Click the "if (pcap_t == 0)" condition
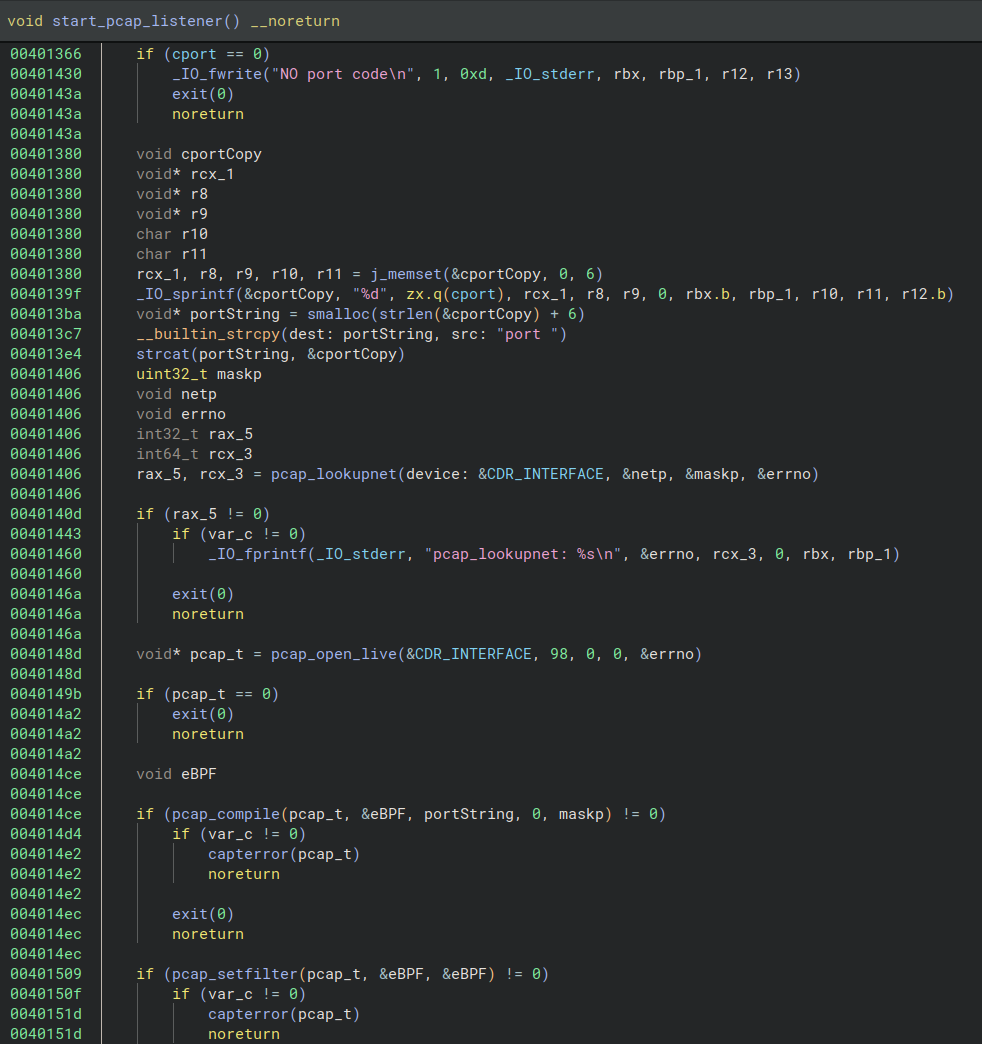Image resolution: width=982 pixels, height=1044 pixels. [x=208, y=693]
